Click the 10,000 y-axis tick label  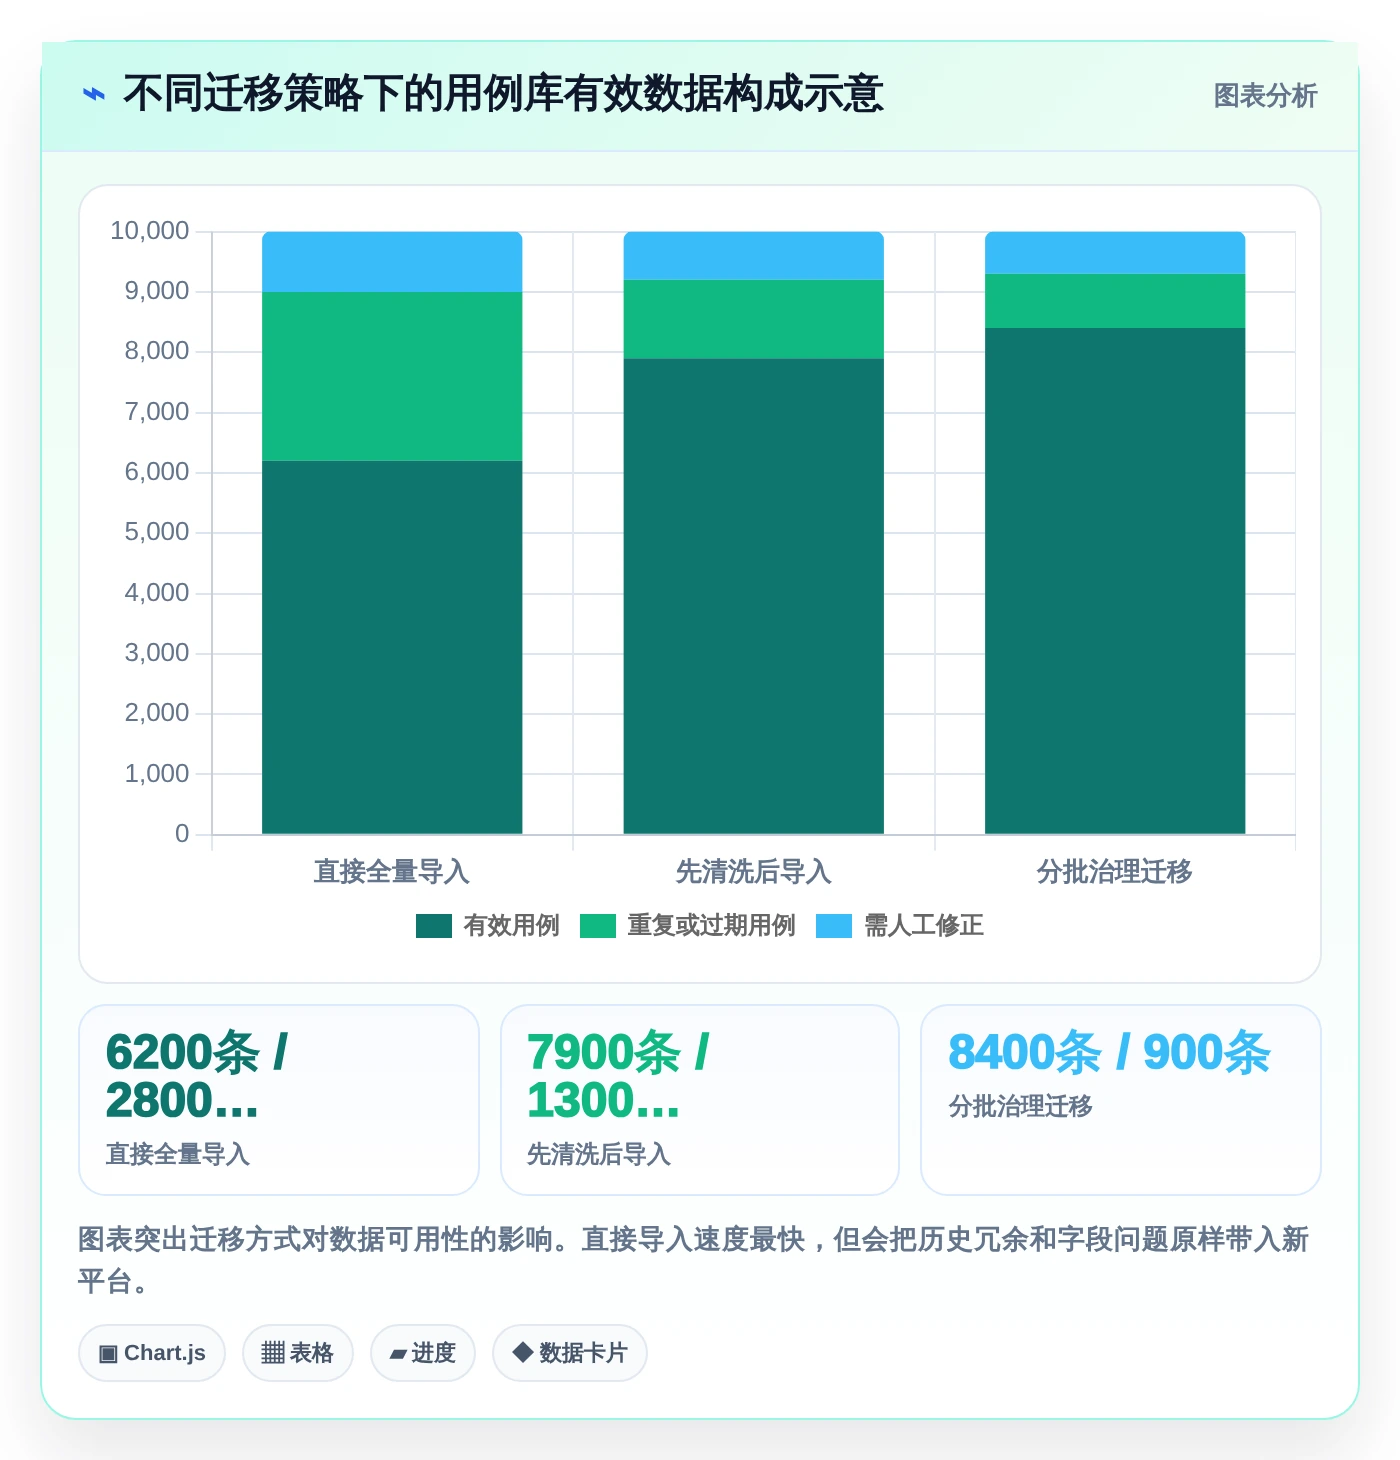pyautogui.click(x=150, y=231)
